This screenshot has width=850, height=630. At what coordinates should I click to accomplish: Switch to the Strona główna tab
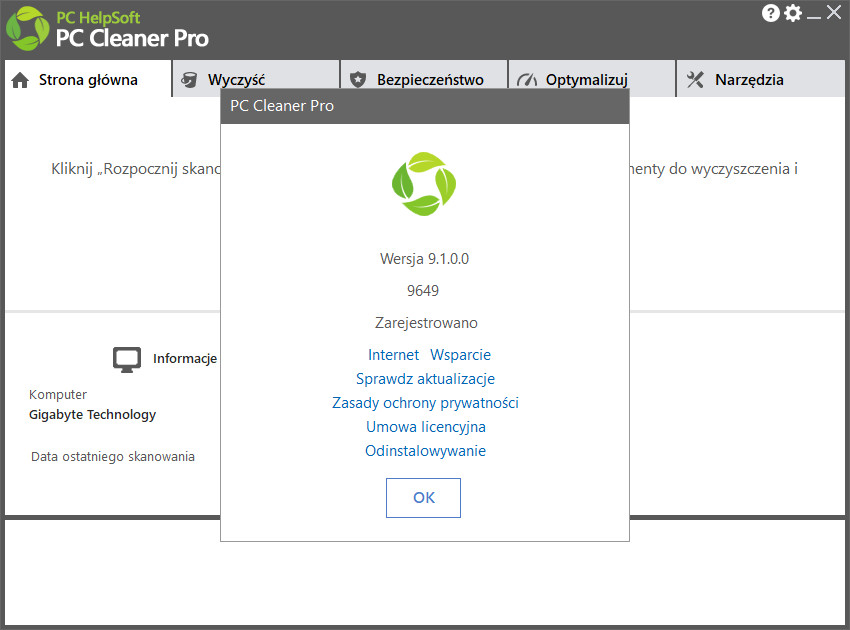(x=88, y=79)
